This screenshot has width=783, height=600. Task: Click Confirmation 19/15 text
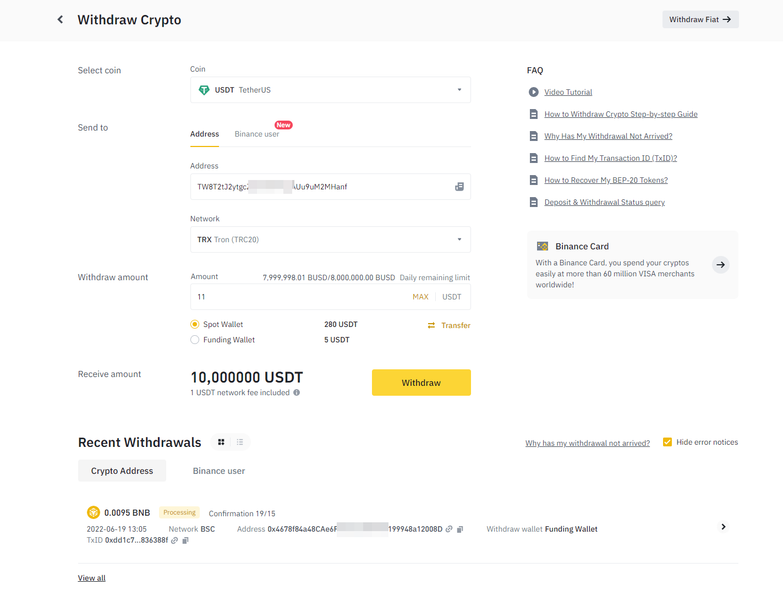tap(242, 513)
